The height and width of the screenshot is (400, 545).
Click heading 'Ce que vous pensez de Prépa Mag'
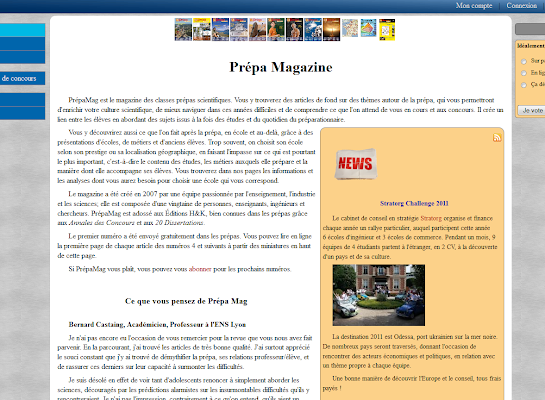point(186,301)
